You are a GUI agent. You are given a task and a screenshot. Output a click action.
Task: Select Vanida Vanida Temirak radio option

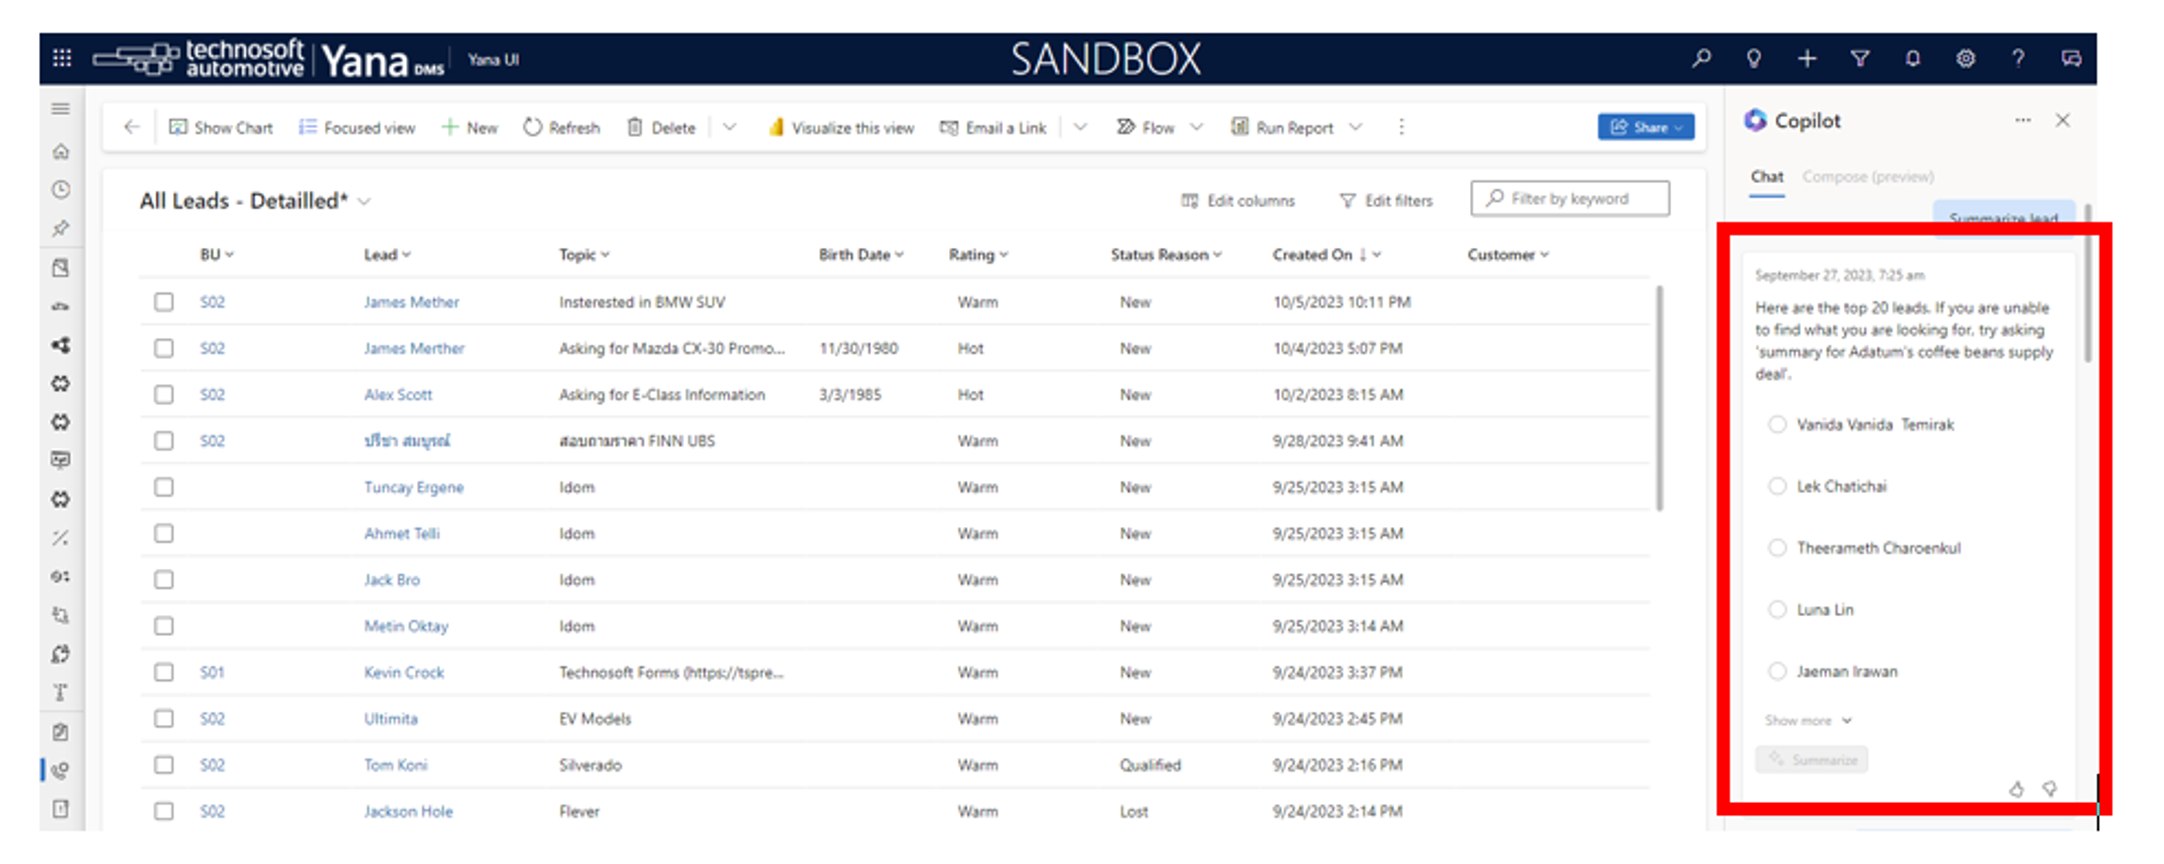(1777, 424)
